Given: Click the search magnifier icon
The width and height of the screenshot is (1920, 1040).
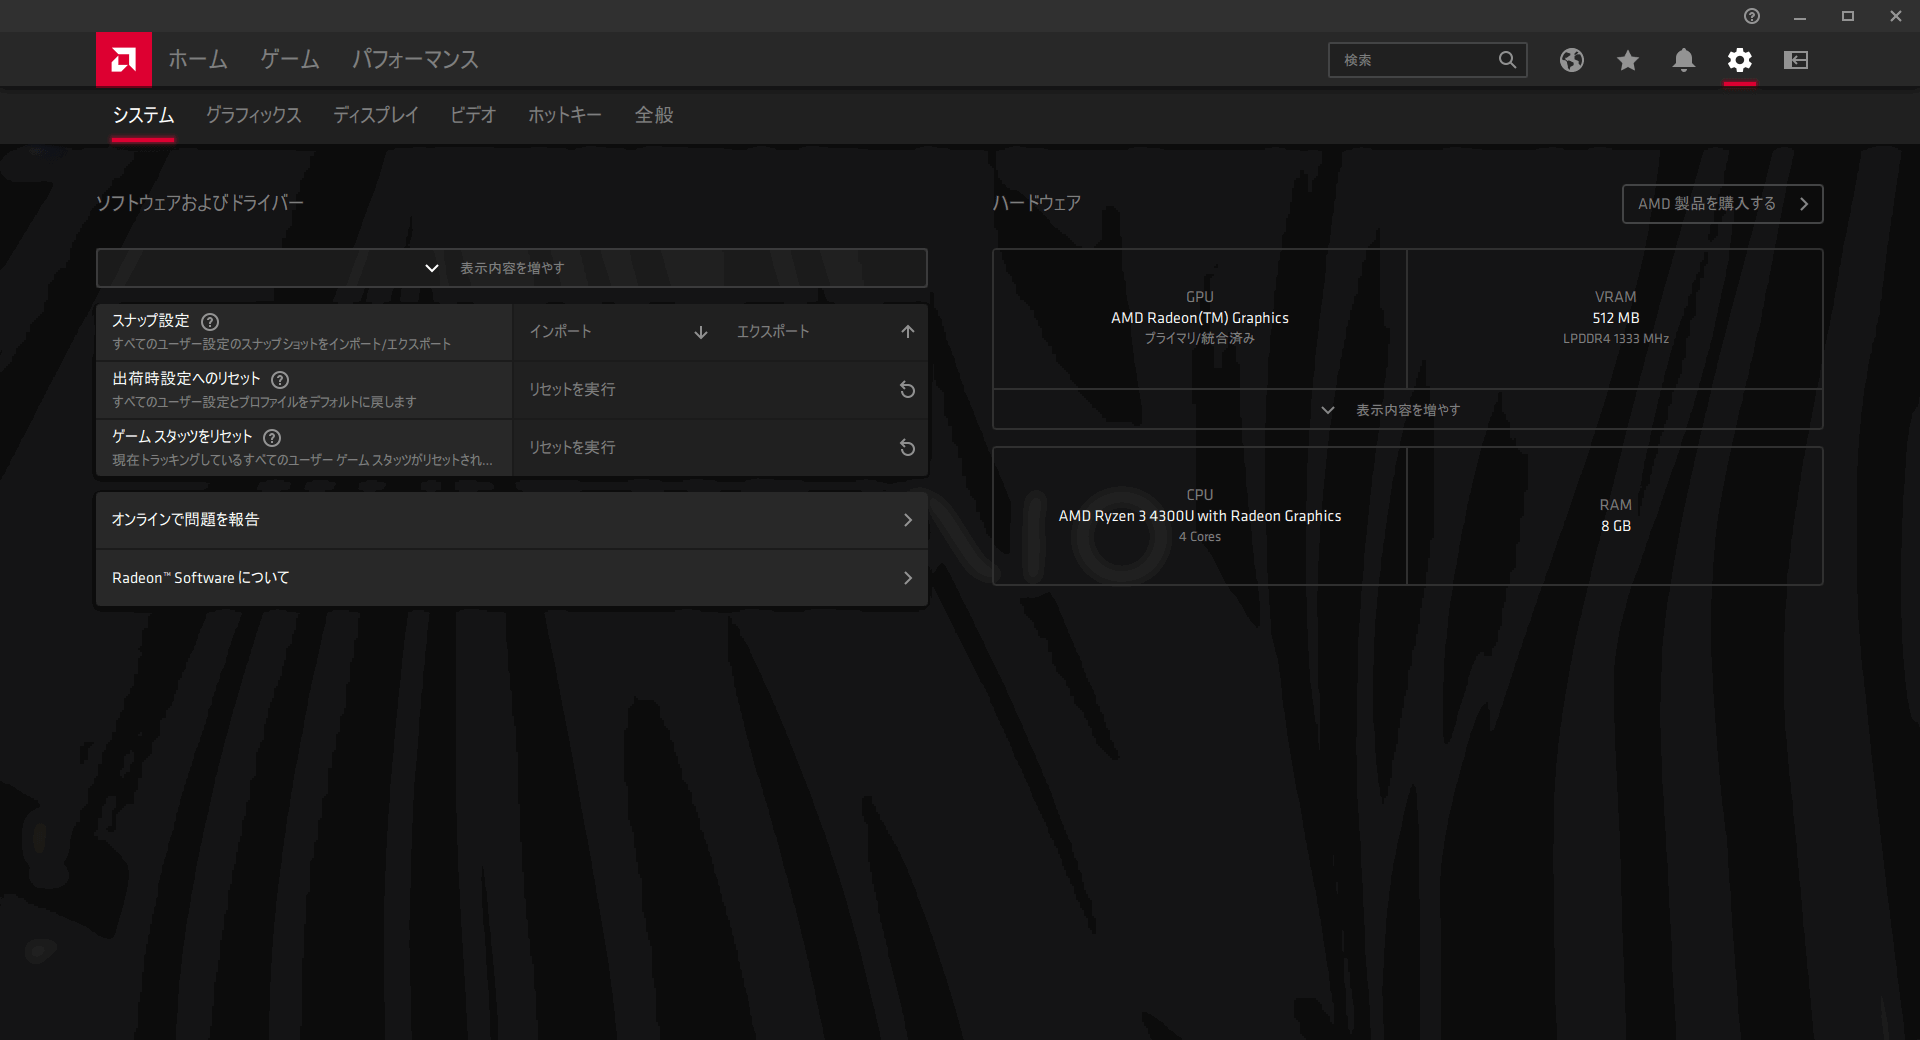Looking at the screenshot, I should coord(1507,60).
